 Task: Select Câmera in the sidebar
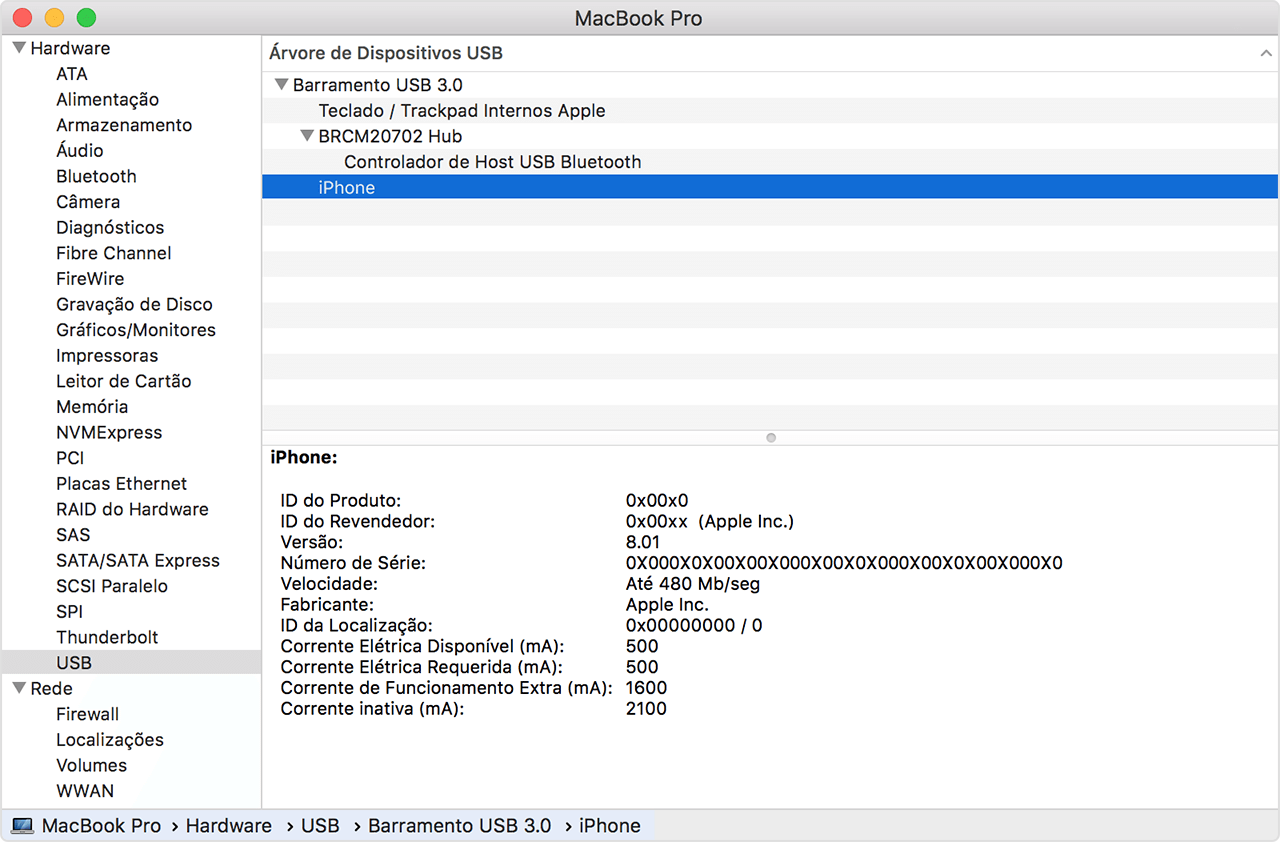pyautogui.click(x=88, y=202)
